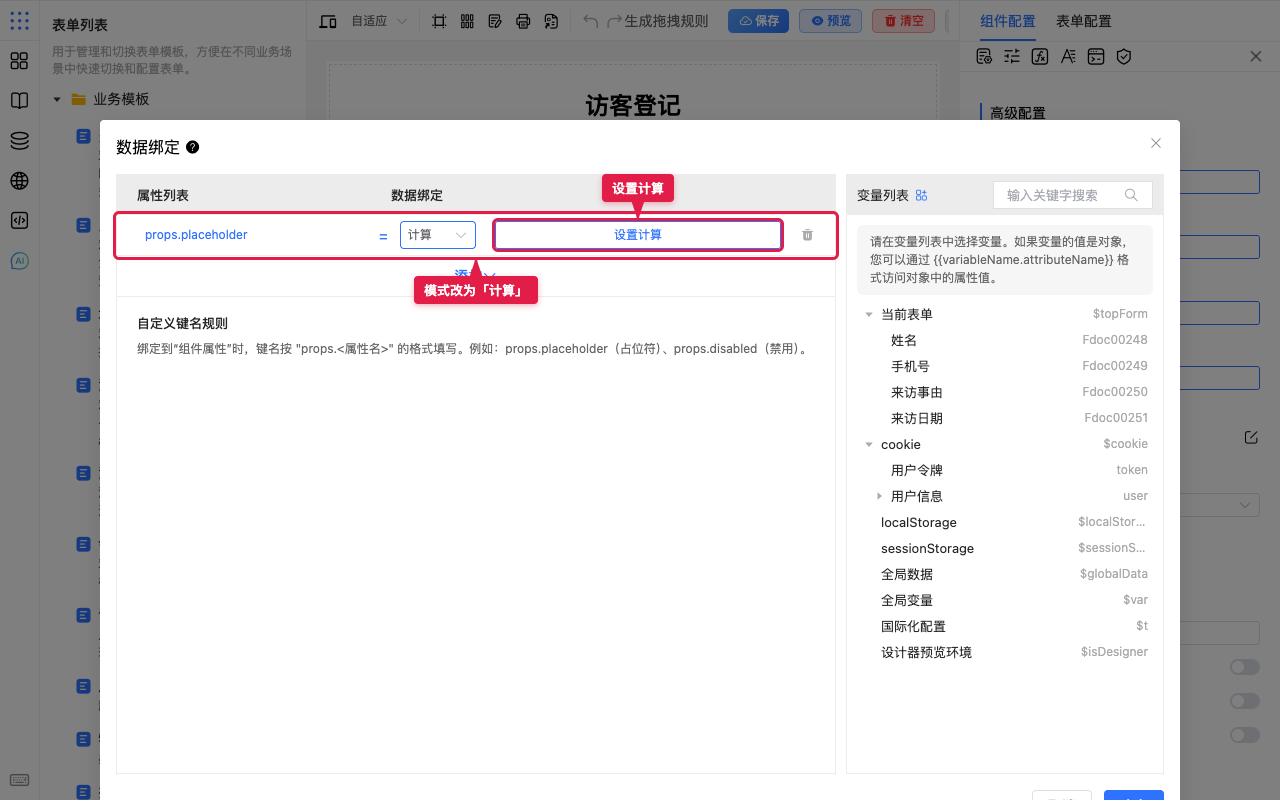Click the fx function icon in config panel
1280x800 pixels.
1040,57
